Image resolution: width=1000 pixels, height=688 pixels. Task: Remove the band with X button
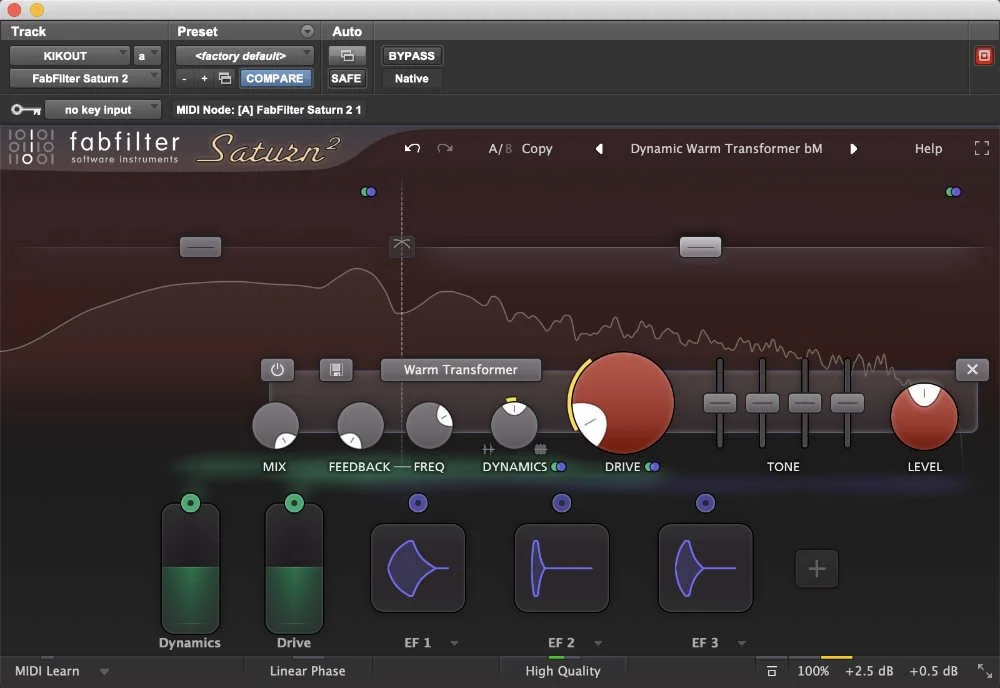(972, 369)
